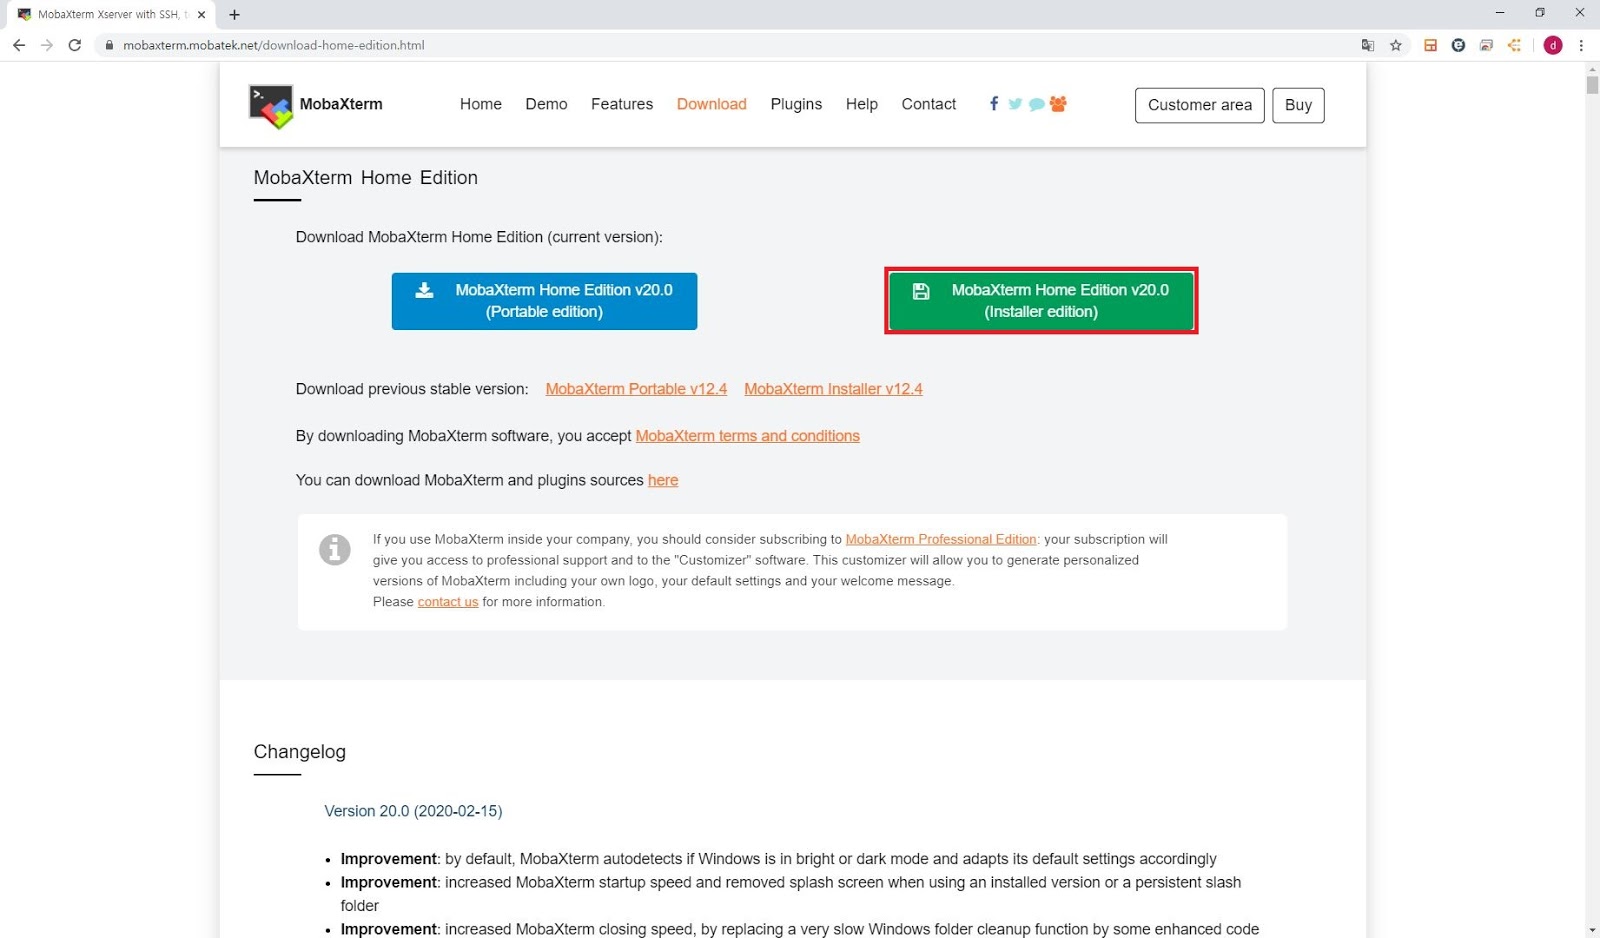Open MobaXterm Twitter bird icon

[x=1015, y=104]
